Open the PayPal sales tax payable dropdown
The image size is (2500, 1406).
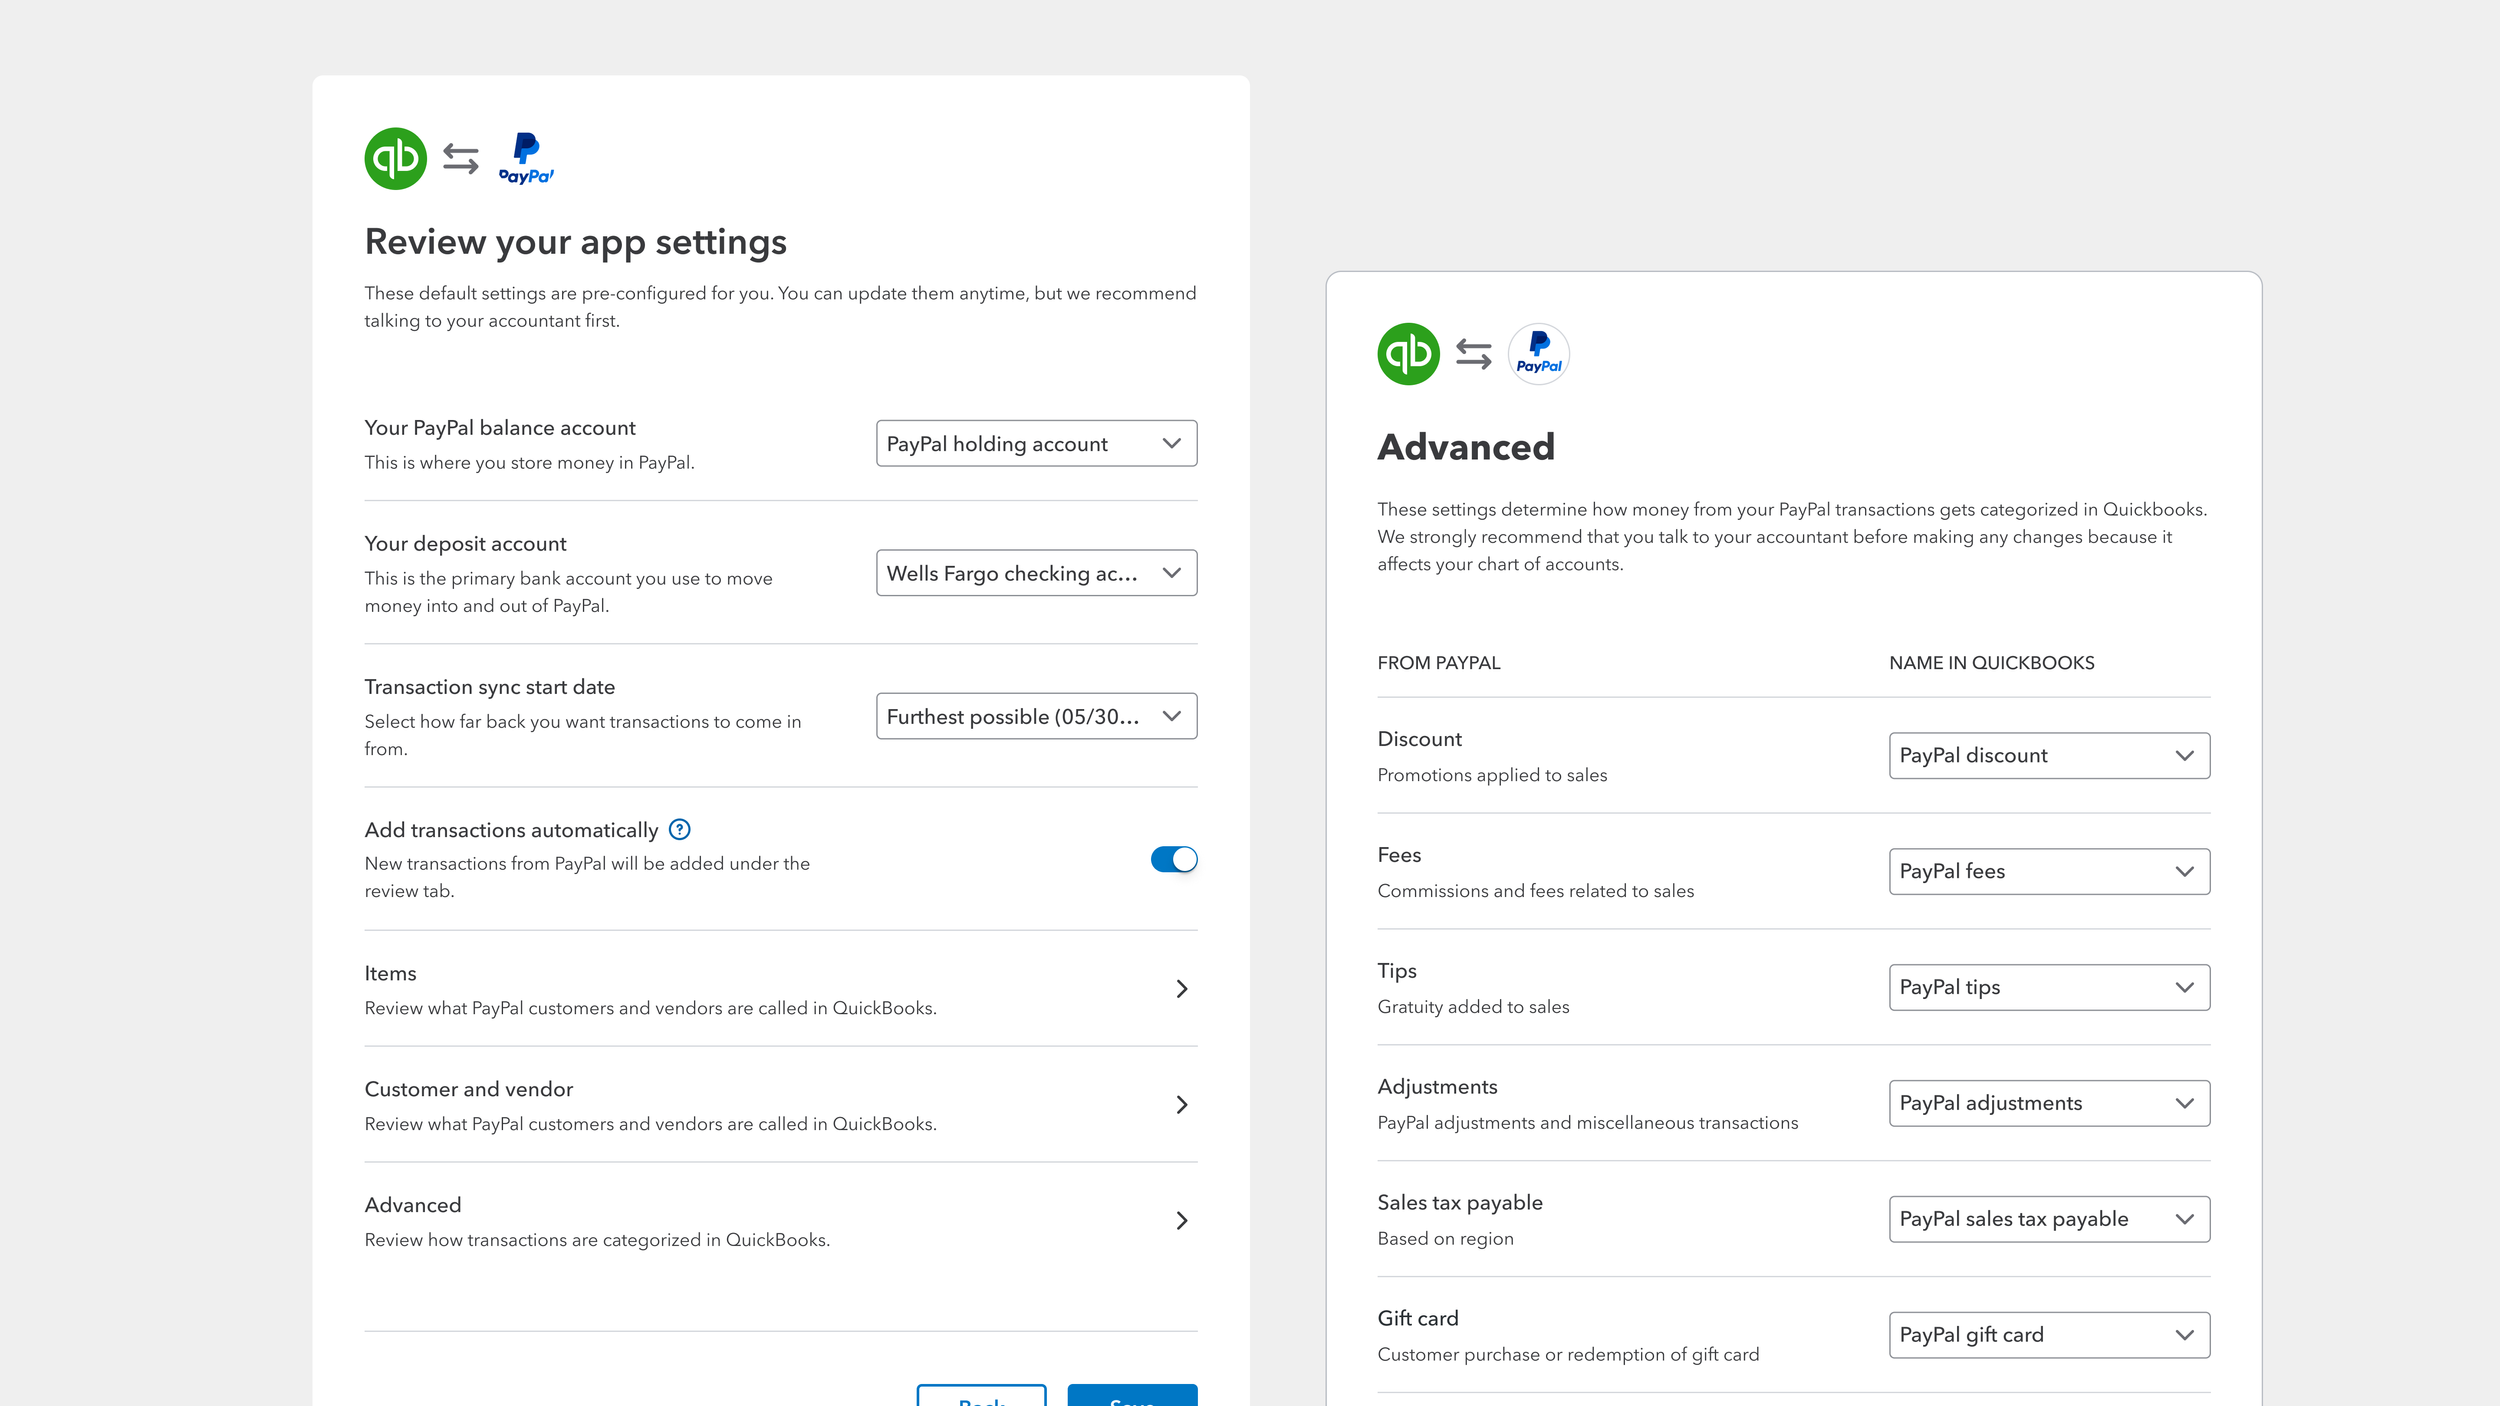coord(2048,1219)
